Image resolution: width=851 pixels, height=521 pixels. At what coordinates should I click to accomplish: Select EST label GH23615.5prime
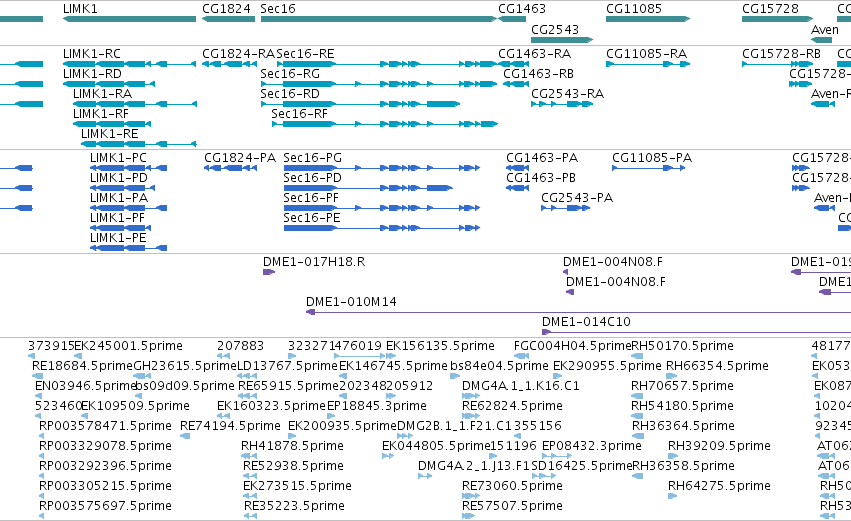coord(185,366)
